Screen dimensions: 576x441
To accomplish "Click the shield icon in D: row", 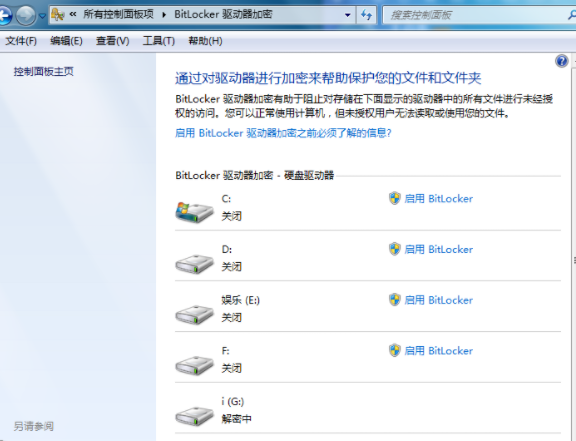I will click(395, 249).
